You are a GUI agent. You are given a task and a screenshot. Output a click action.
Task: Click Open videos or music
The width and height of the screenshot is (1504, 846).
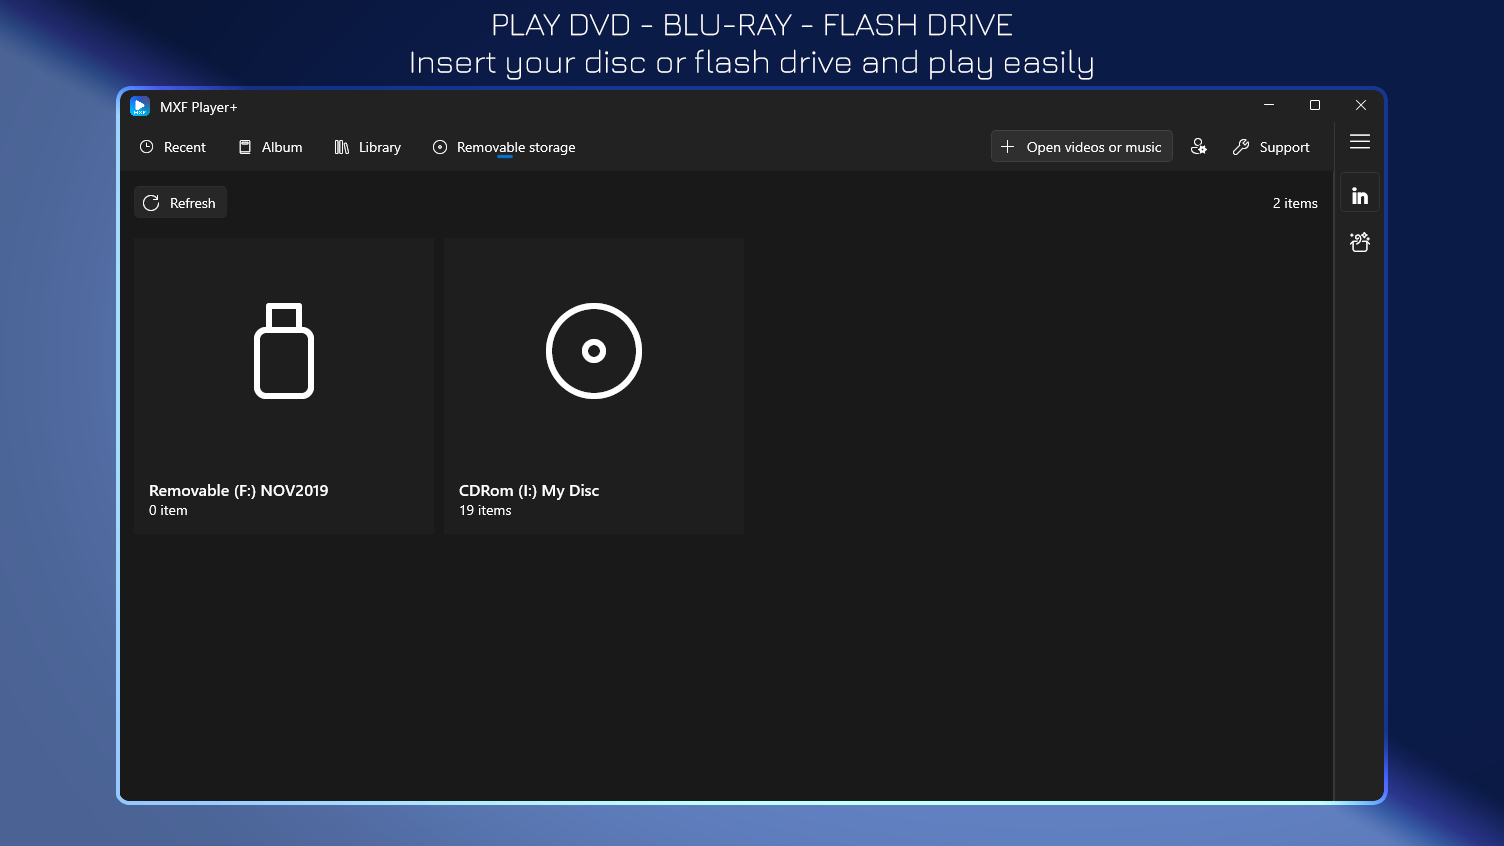pyautogui.click(x=1081, y=146)
